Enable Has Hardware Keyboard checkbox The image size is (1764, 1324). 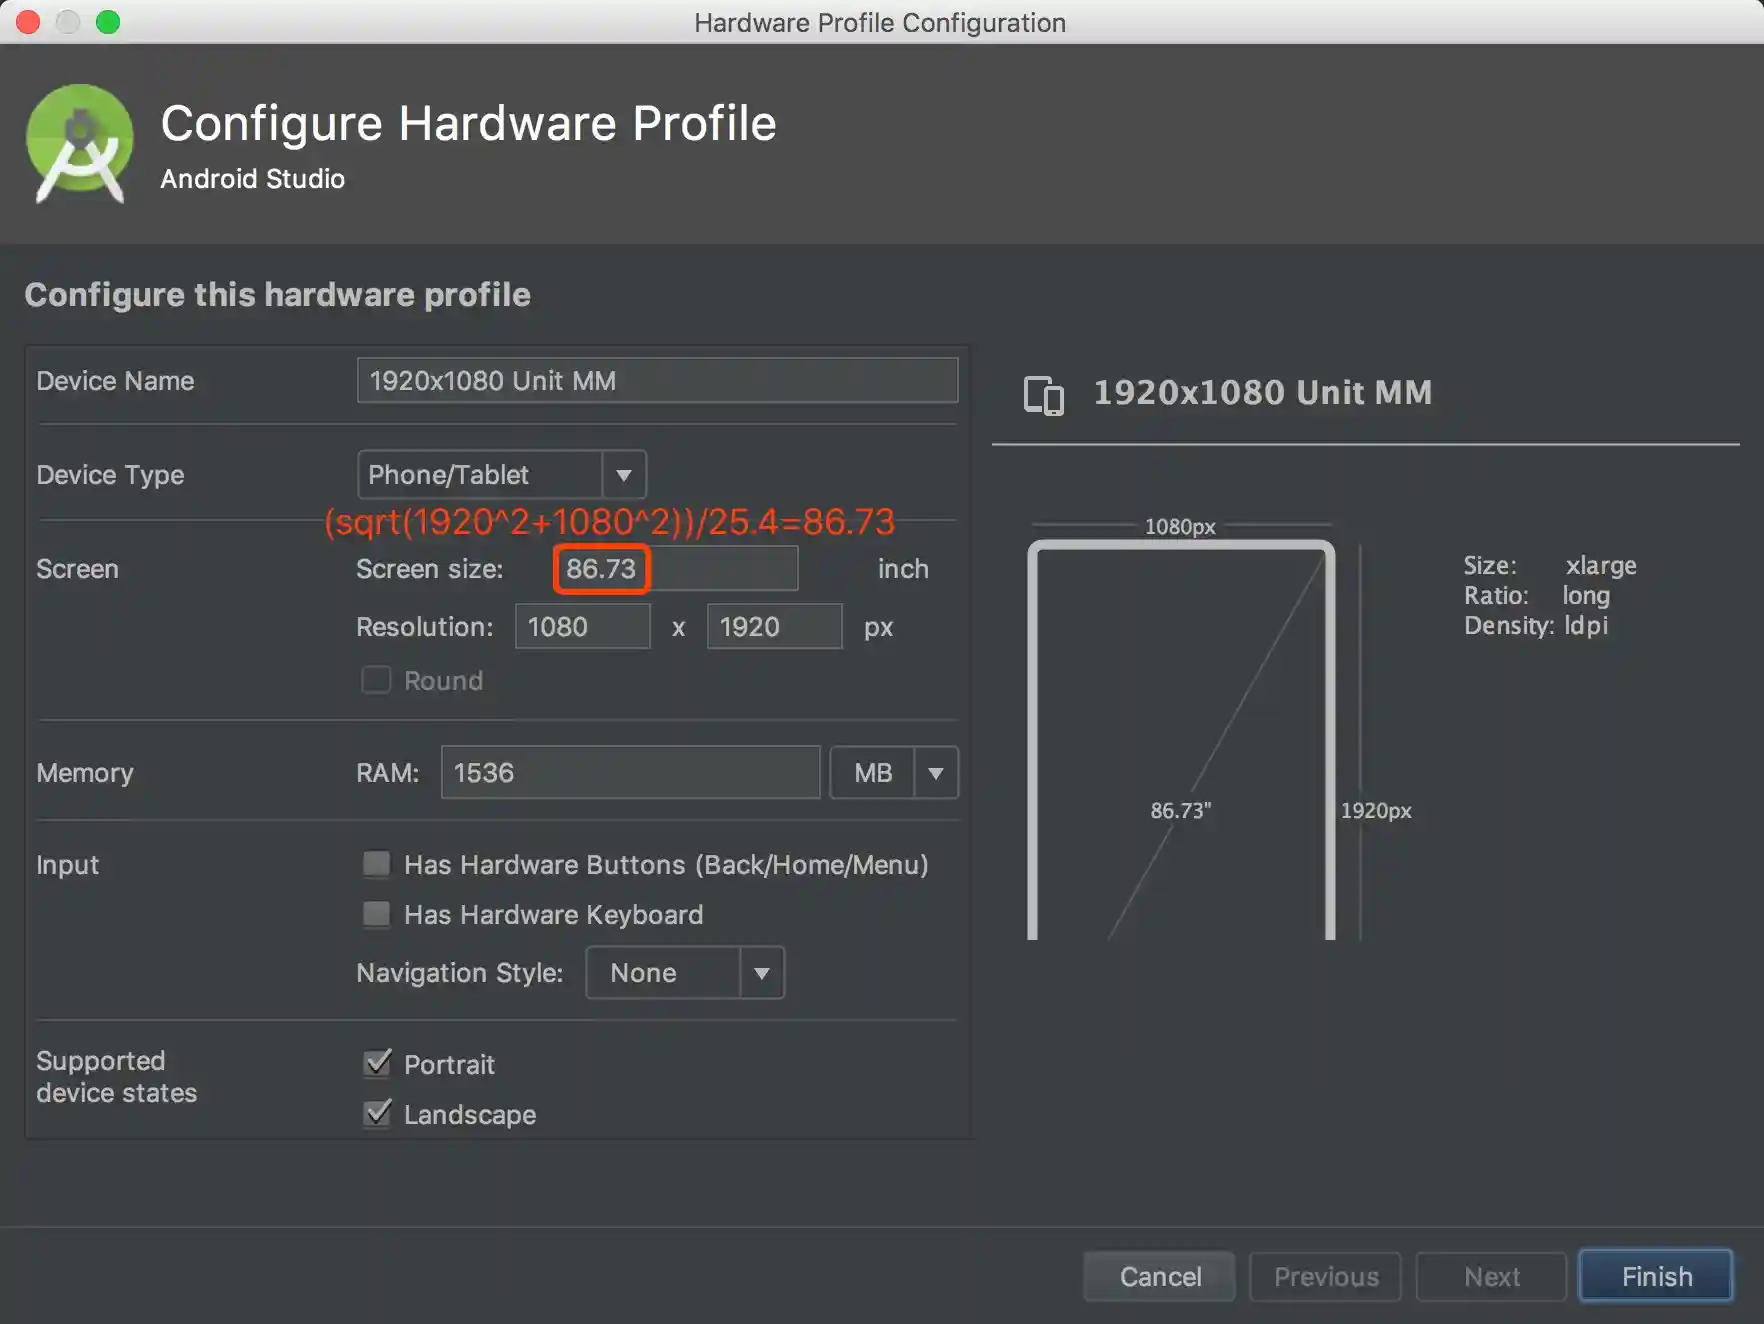377,914
